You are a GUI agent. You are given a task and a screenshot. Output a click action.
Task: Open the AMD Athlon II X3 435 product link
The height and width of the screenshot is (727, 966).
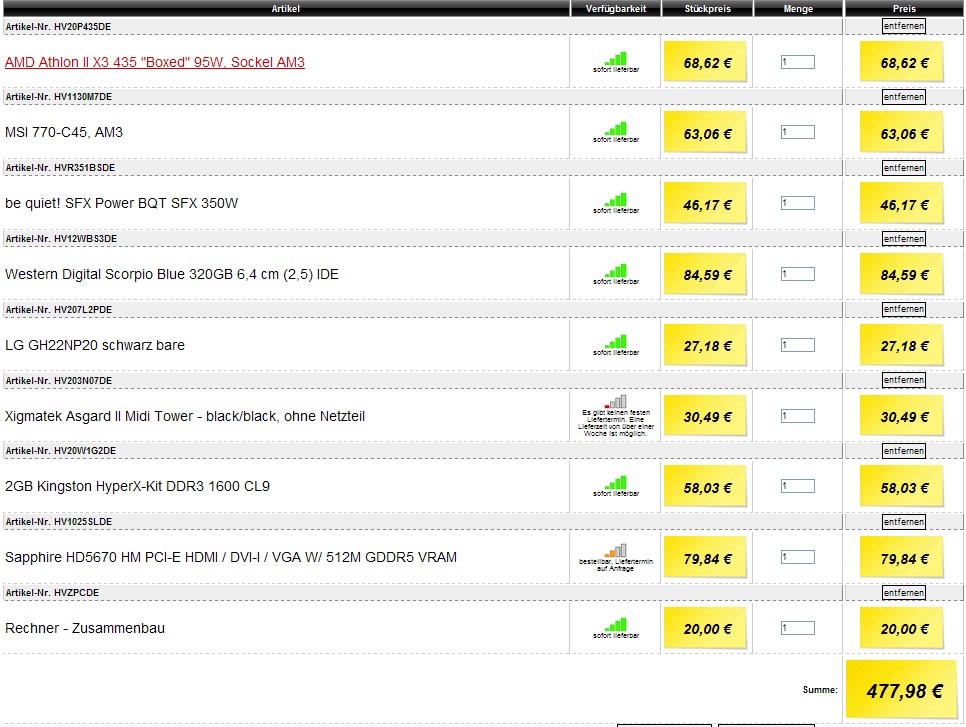[x=155, y=62]
